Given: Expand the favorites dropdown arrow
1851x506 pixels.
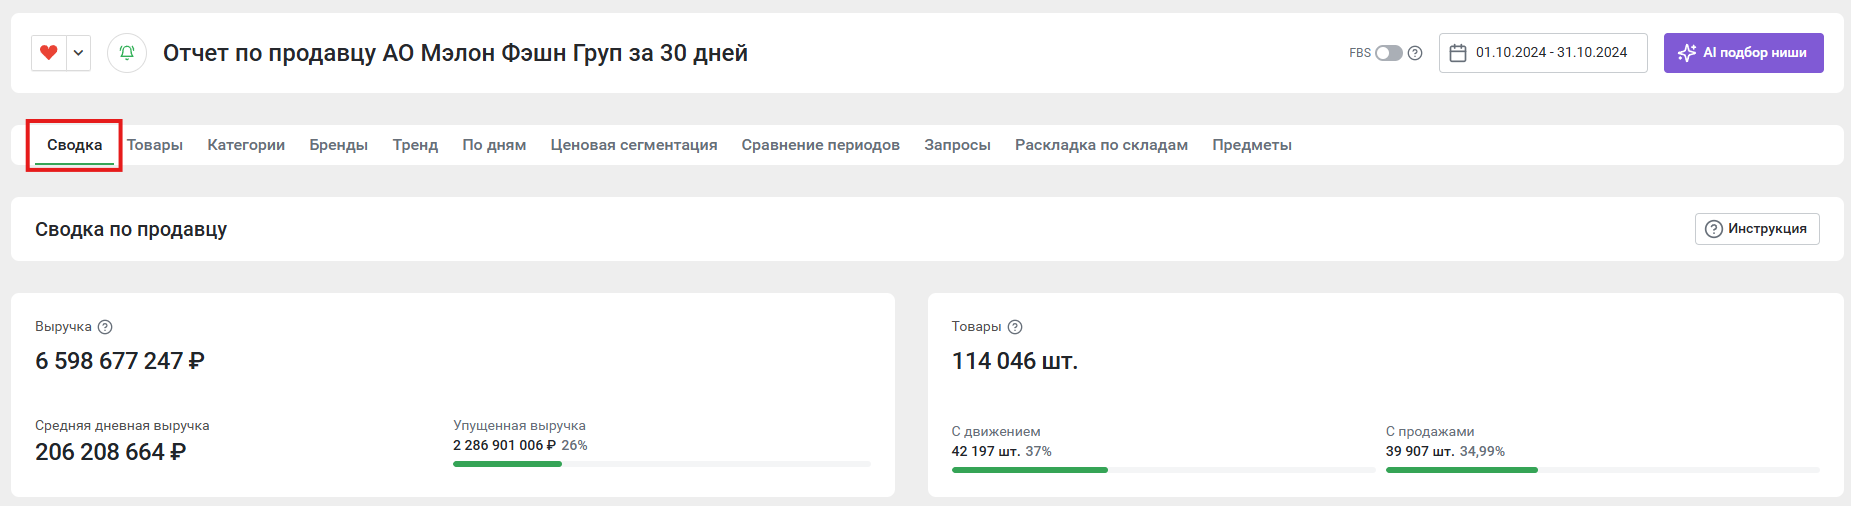Looking at the screenshot, I should tap(78, 53).
